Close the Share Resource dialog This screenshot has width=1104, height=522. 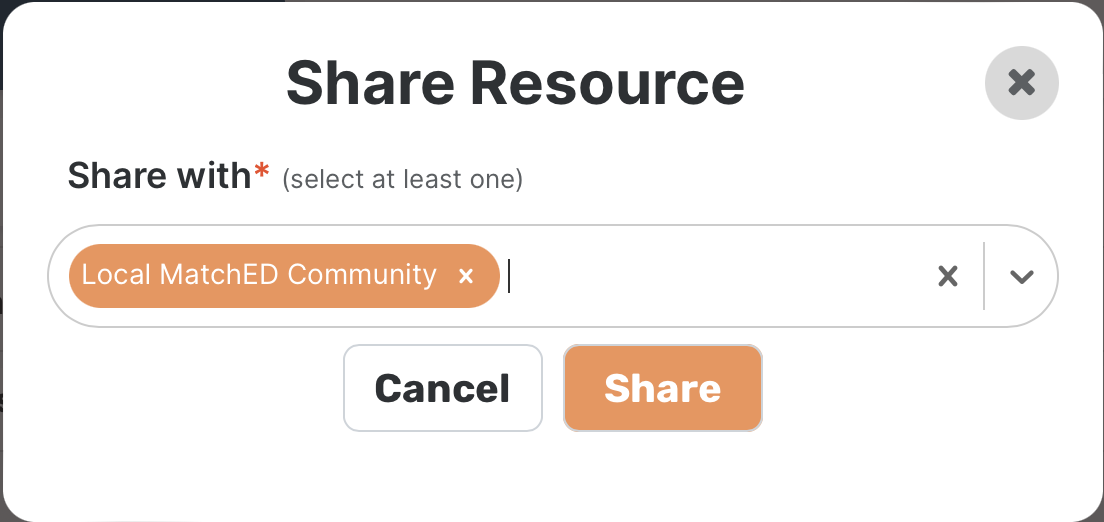tap(1021, 82)
